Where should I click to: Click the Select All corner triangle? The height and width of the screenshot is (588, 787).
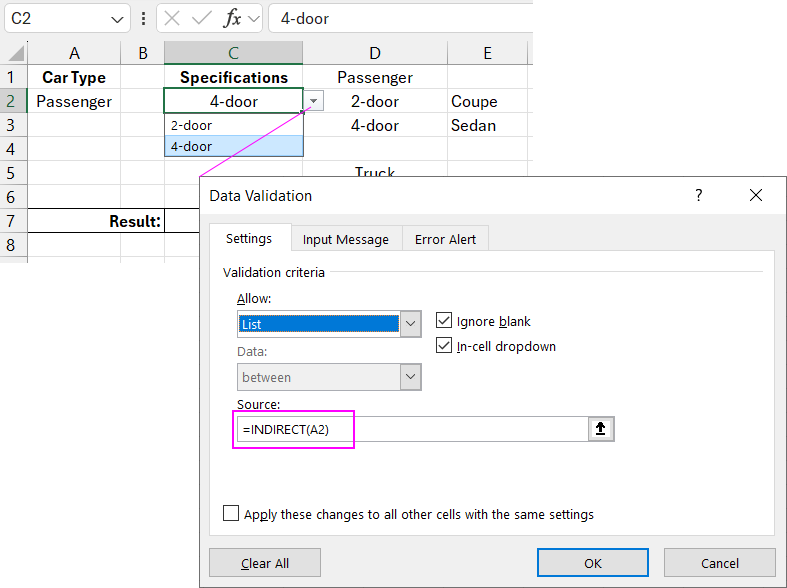[16, 53]
